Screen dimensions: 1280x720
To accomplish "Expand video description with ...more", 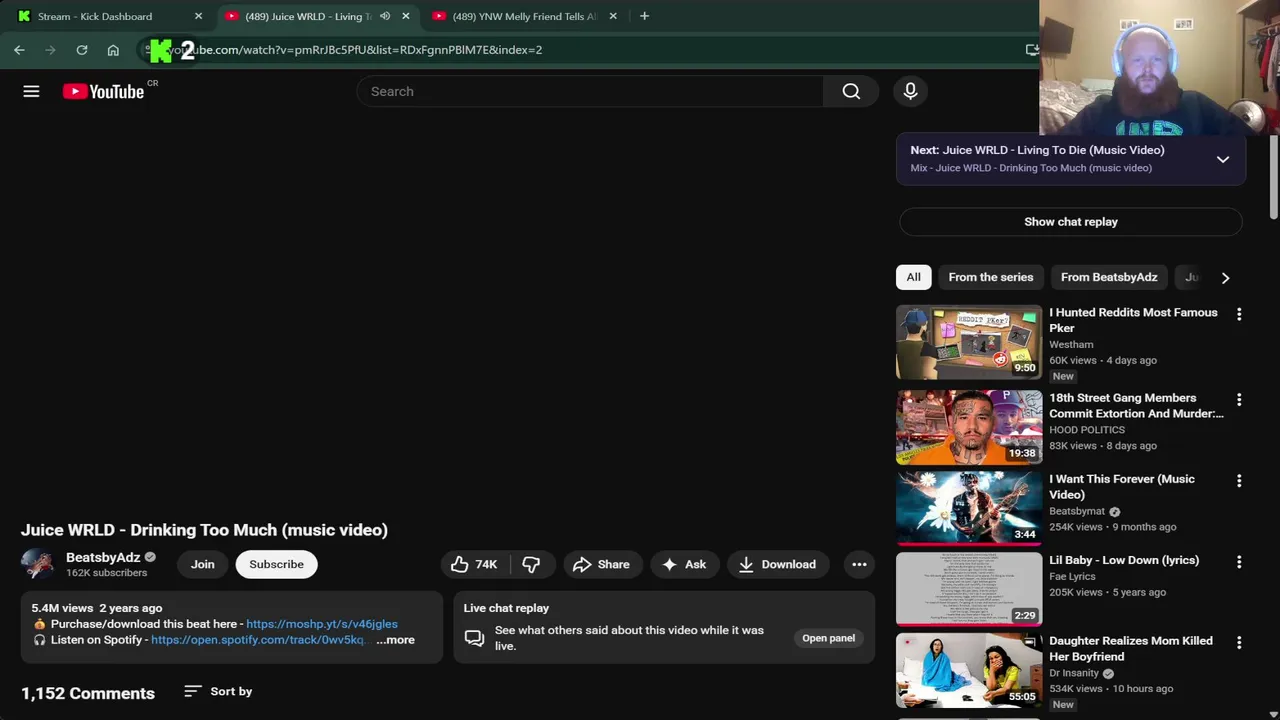I will (x=395, y=640).
